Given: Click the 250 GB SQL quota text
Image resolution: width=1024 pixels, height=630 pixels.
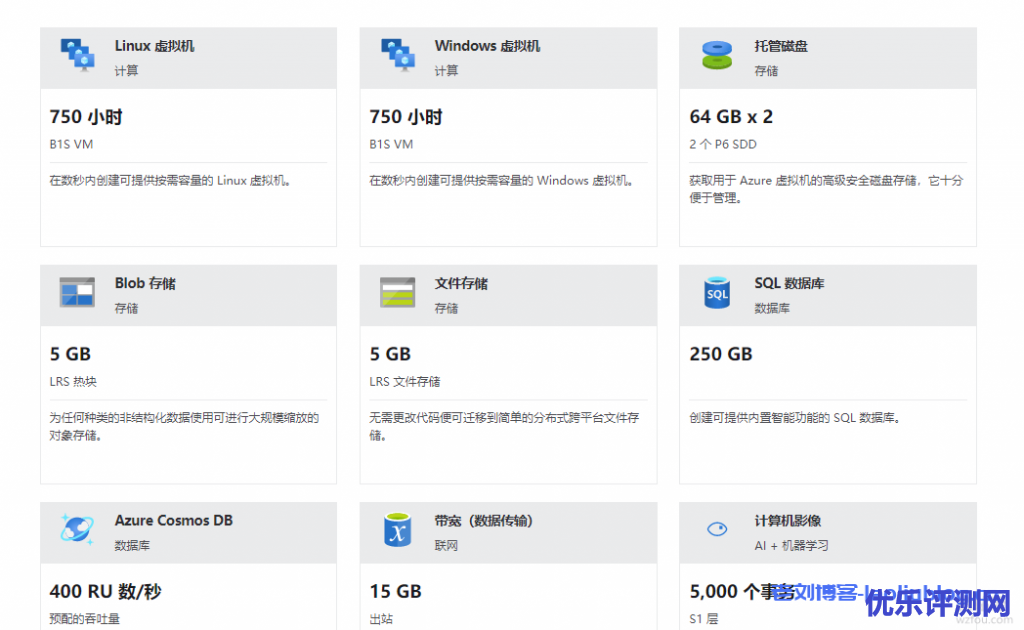Looking at the screenshot, I should pos(721,354).
